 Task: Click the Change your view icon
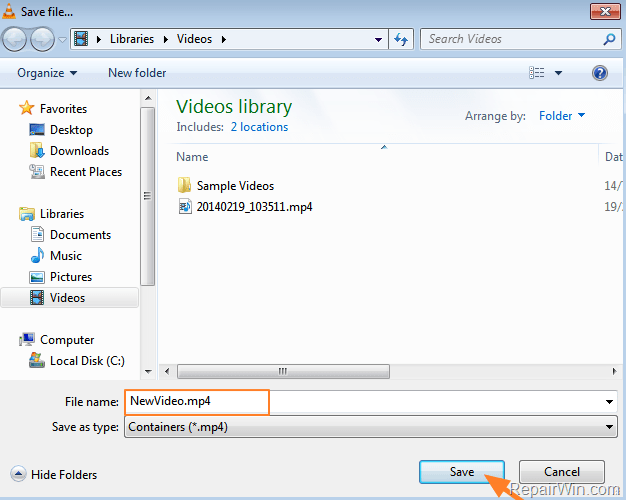point(537,73)
